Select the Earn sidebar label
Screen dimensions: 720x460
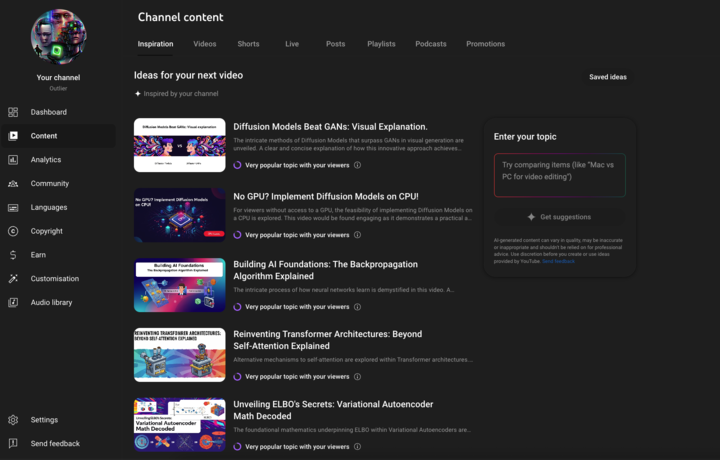click(38, 255)
